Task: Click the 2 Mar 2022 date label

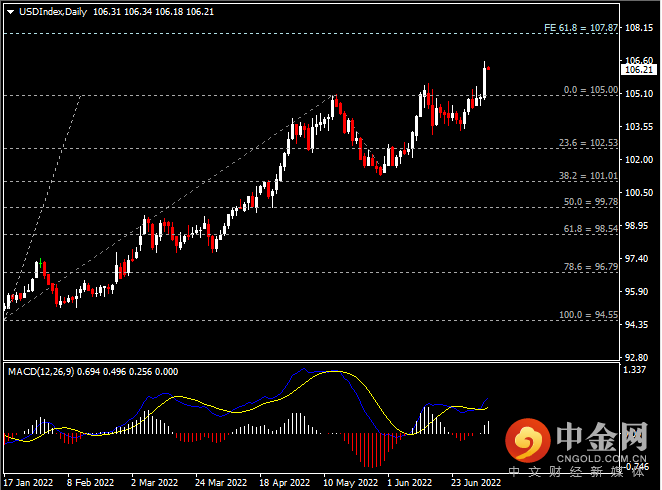Action: tap(155, 482)
